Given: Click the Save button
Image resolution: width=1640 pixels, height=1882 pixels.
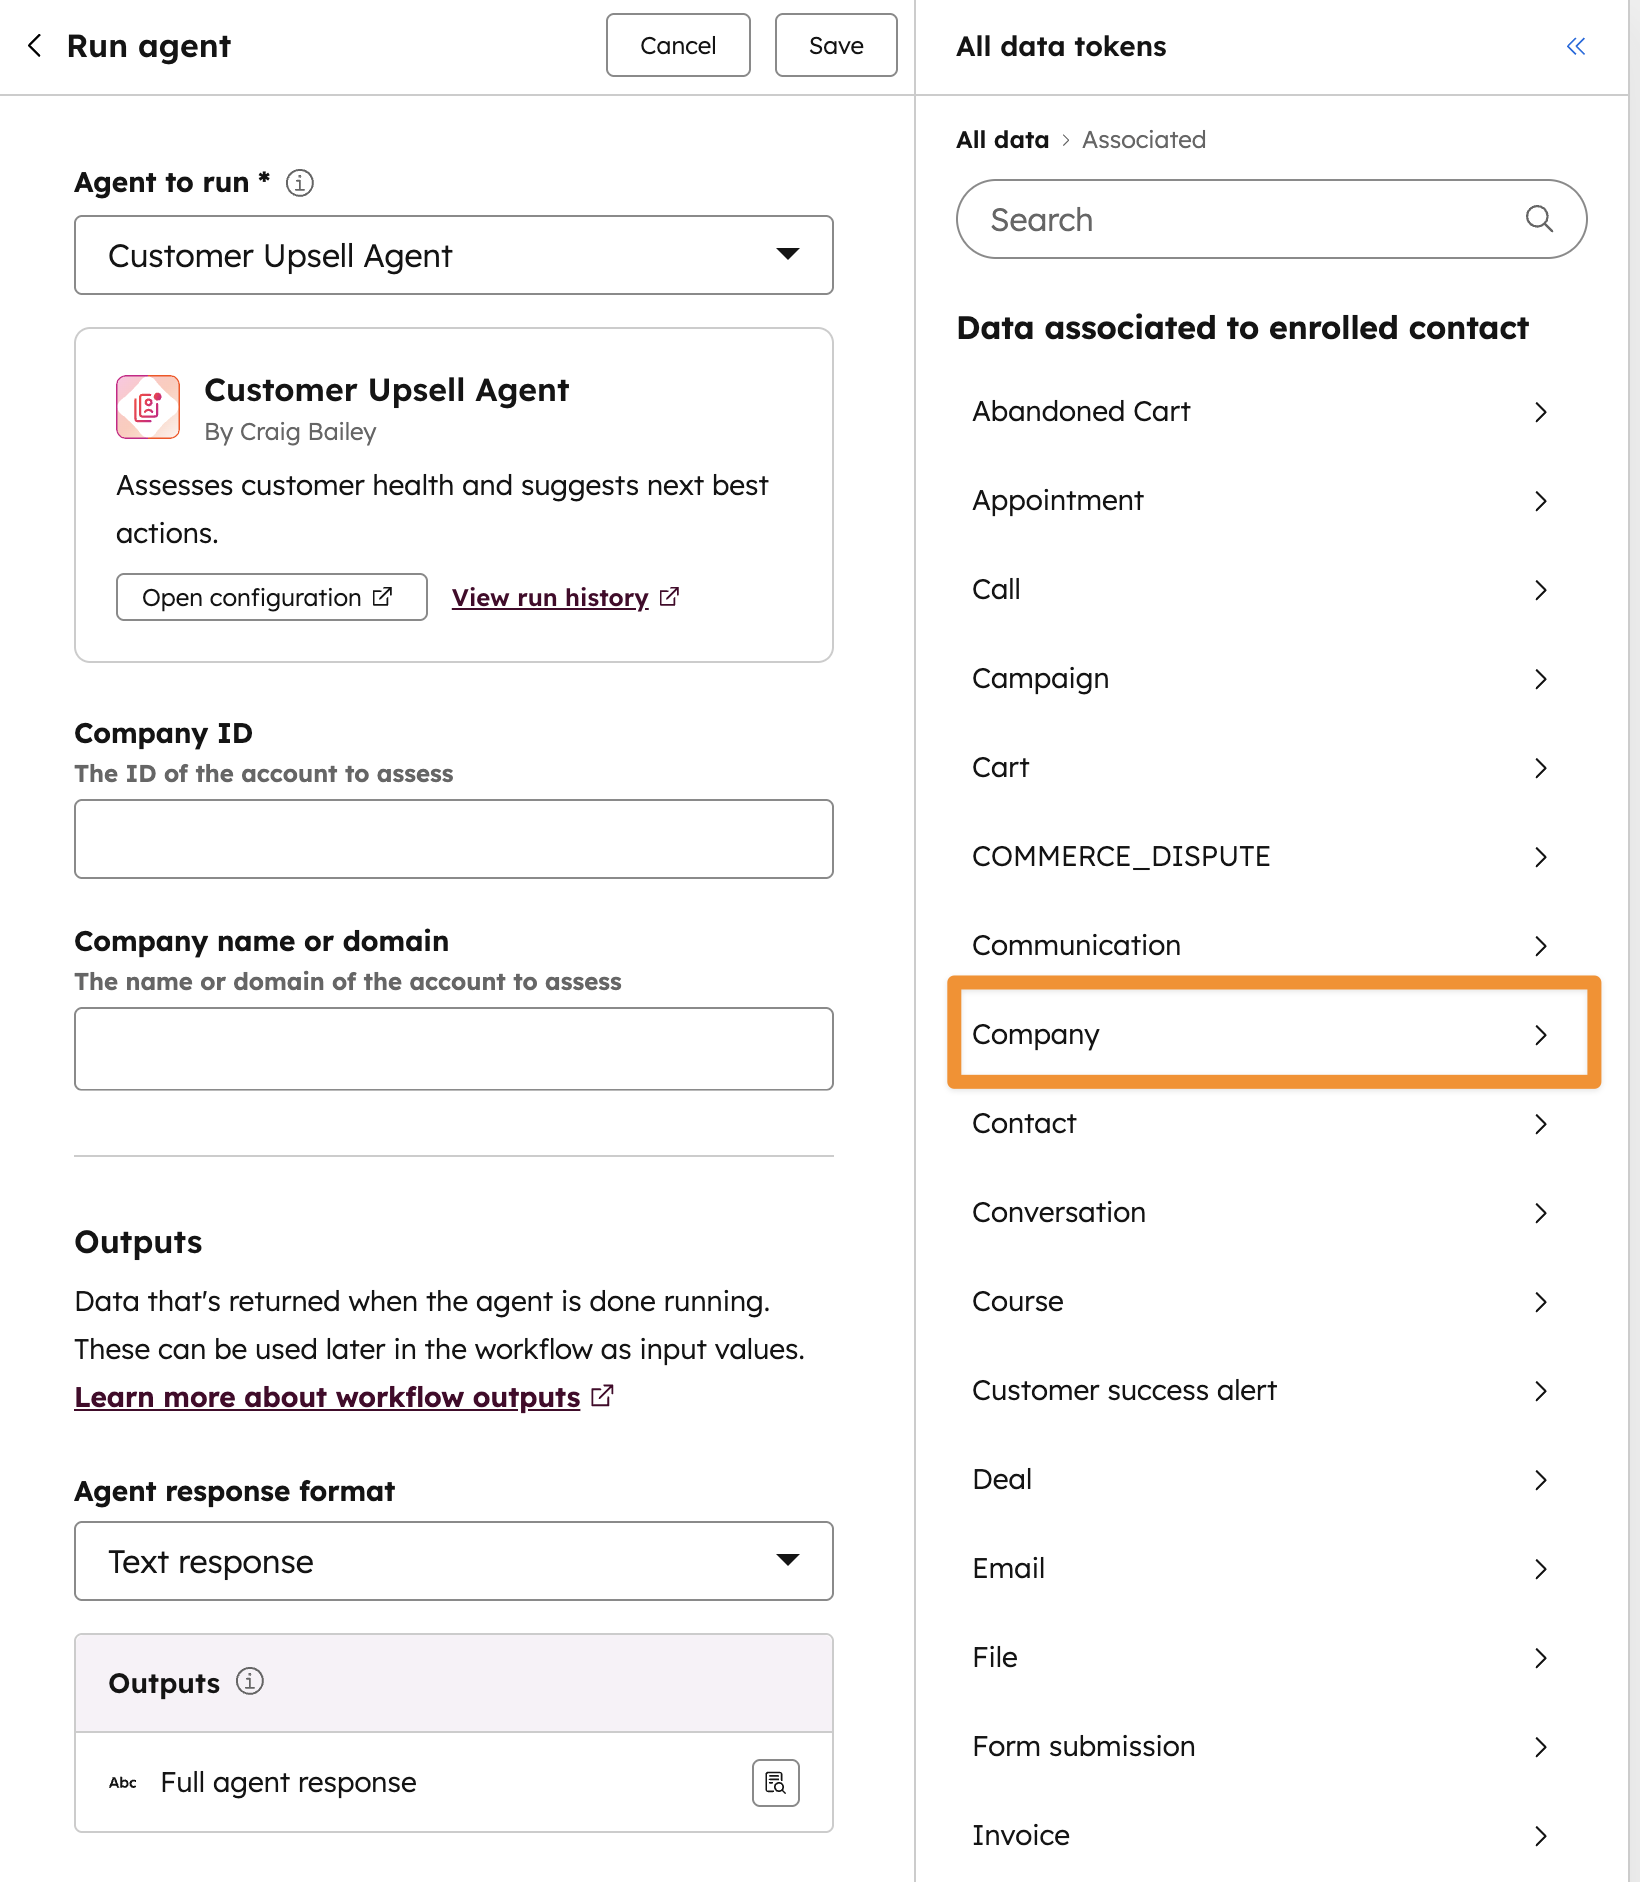Looking at the screenshot, I should [x=835, y=45].
